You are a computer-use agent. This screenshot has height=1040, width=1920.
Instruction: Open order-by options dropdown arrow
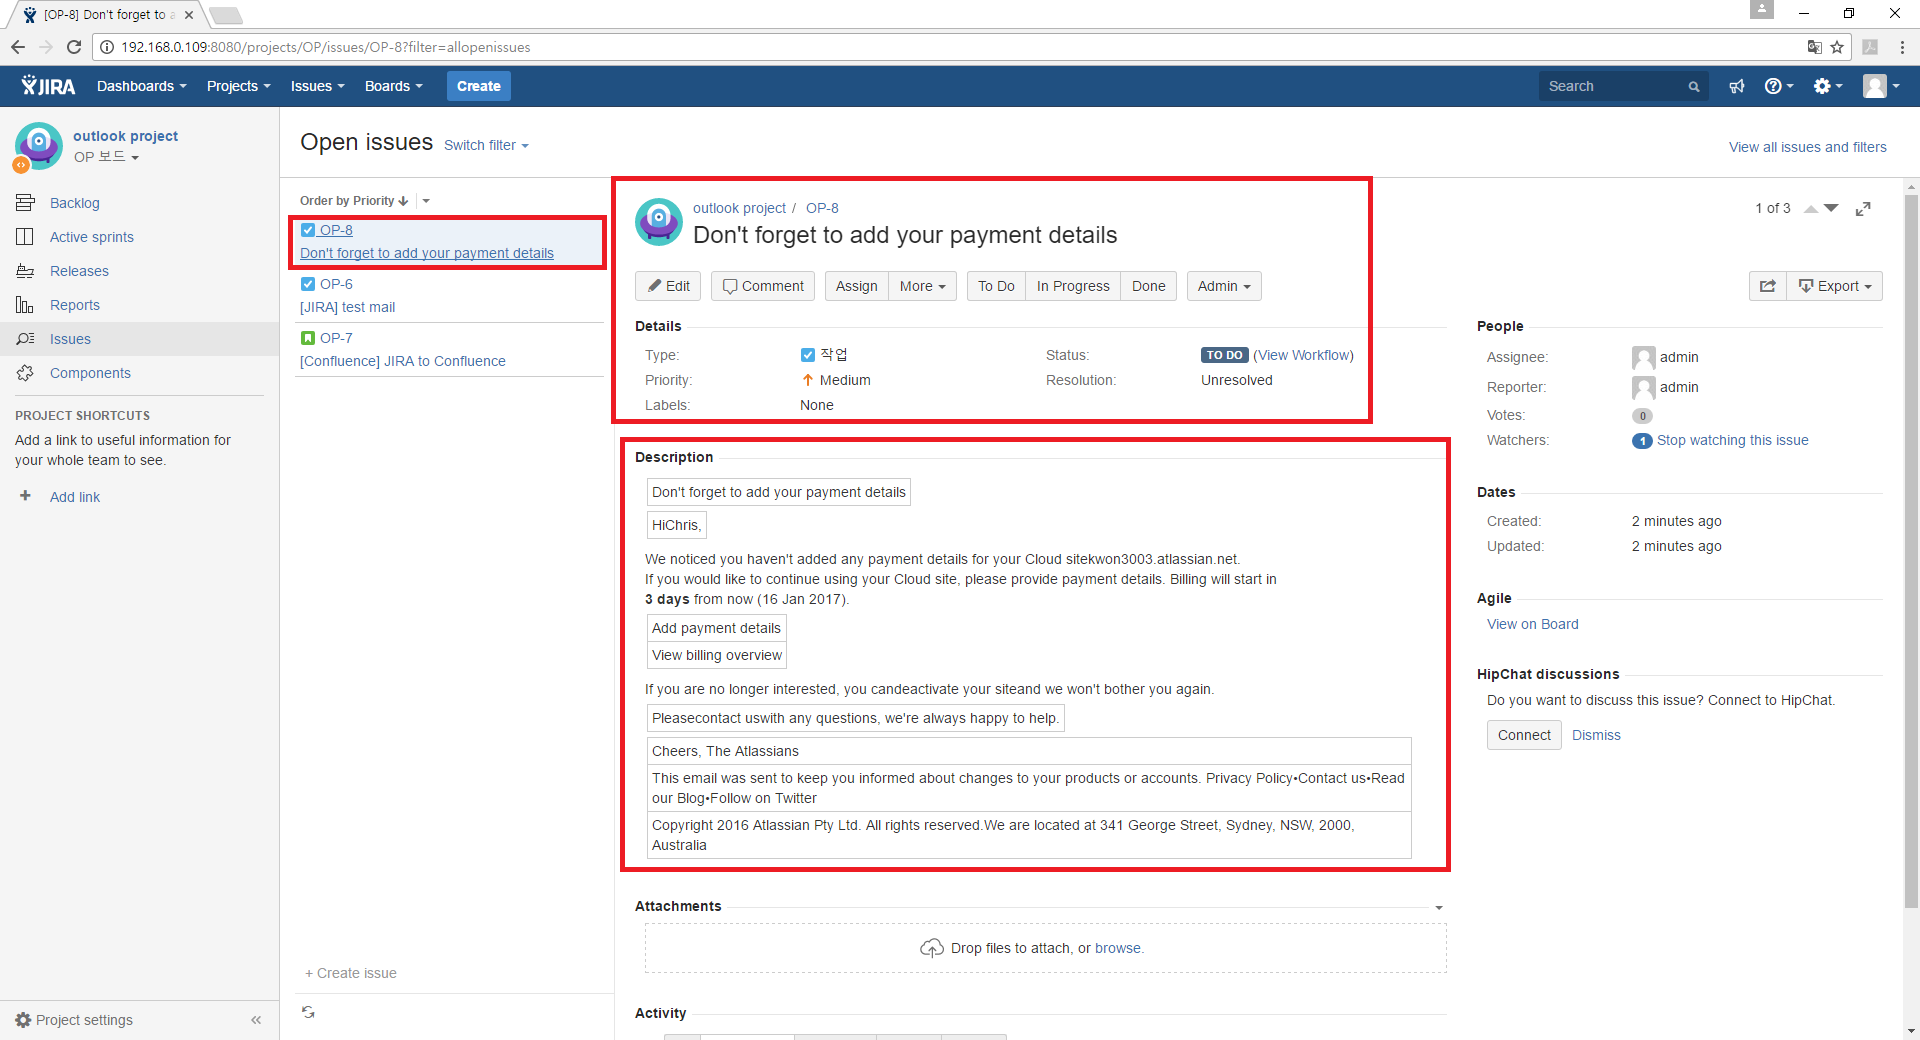426,201
